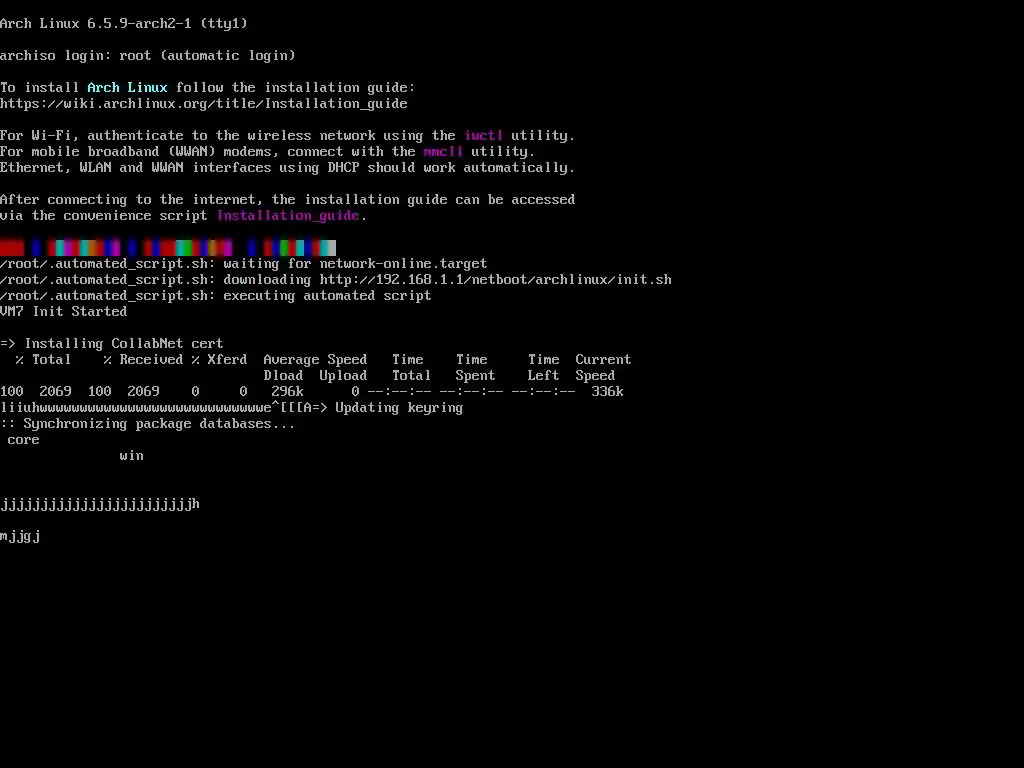1024x768 pixels.
Task: Click the cyan 'Arch Linux' text
Action: pyautogui.click(x=127, y=88)
